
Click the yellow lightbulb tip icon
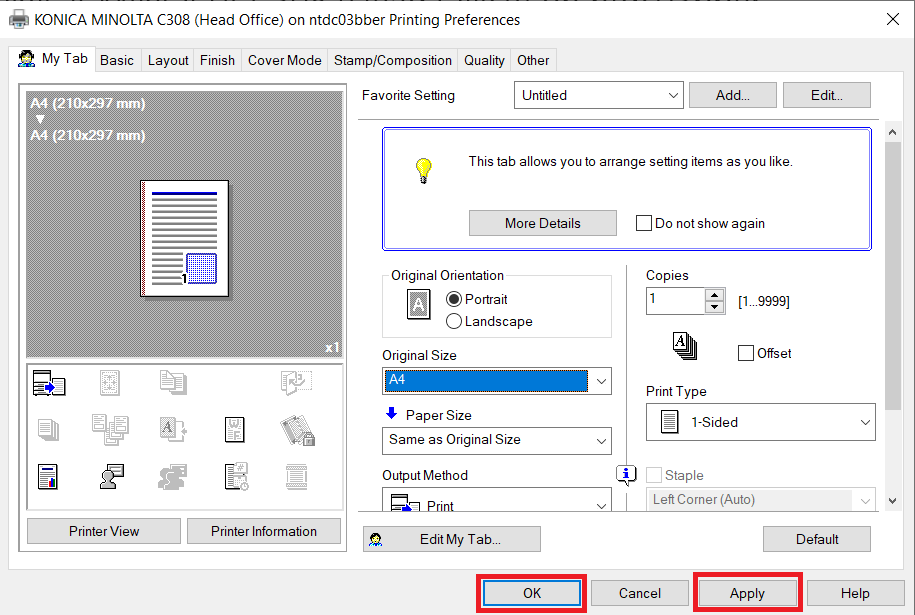424,170
